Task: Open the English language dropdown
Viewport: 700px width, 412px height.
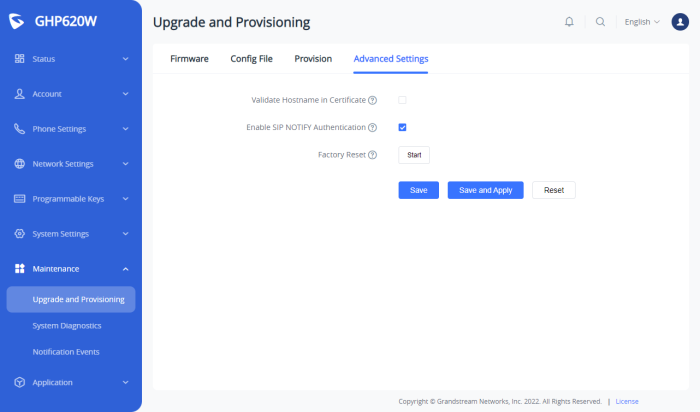Action: click(x=642, y=21)
